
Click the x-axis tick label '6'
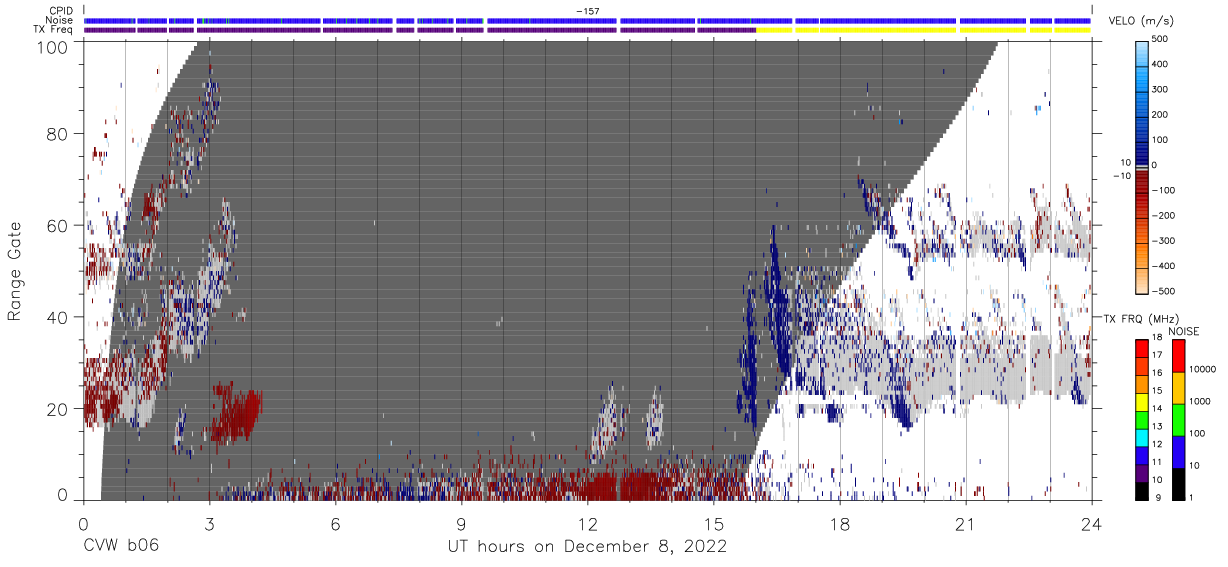(x=335, y=523)
